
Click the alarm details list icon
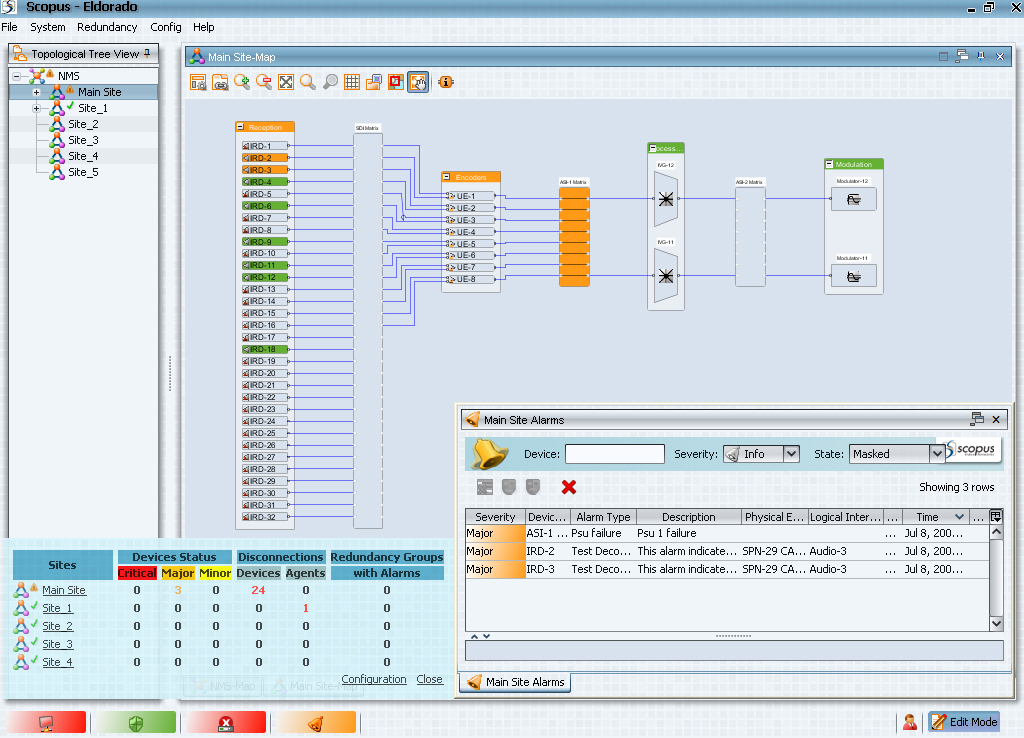(485, 487)
